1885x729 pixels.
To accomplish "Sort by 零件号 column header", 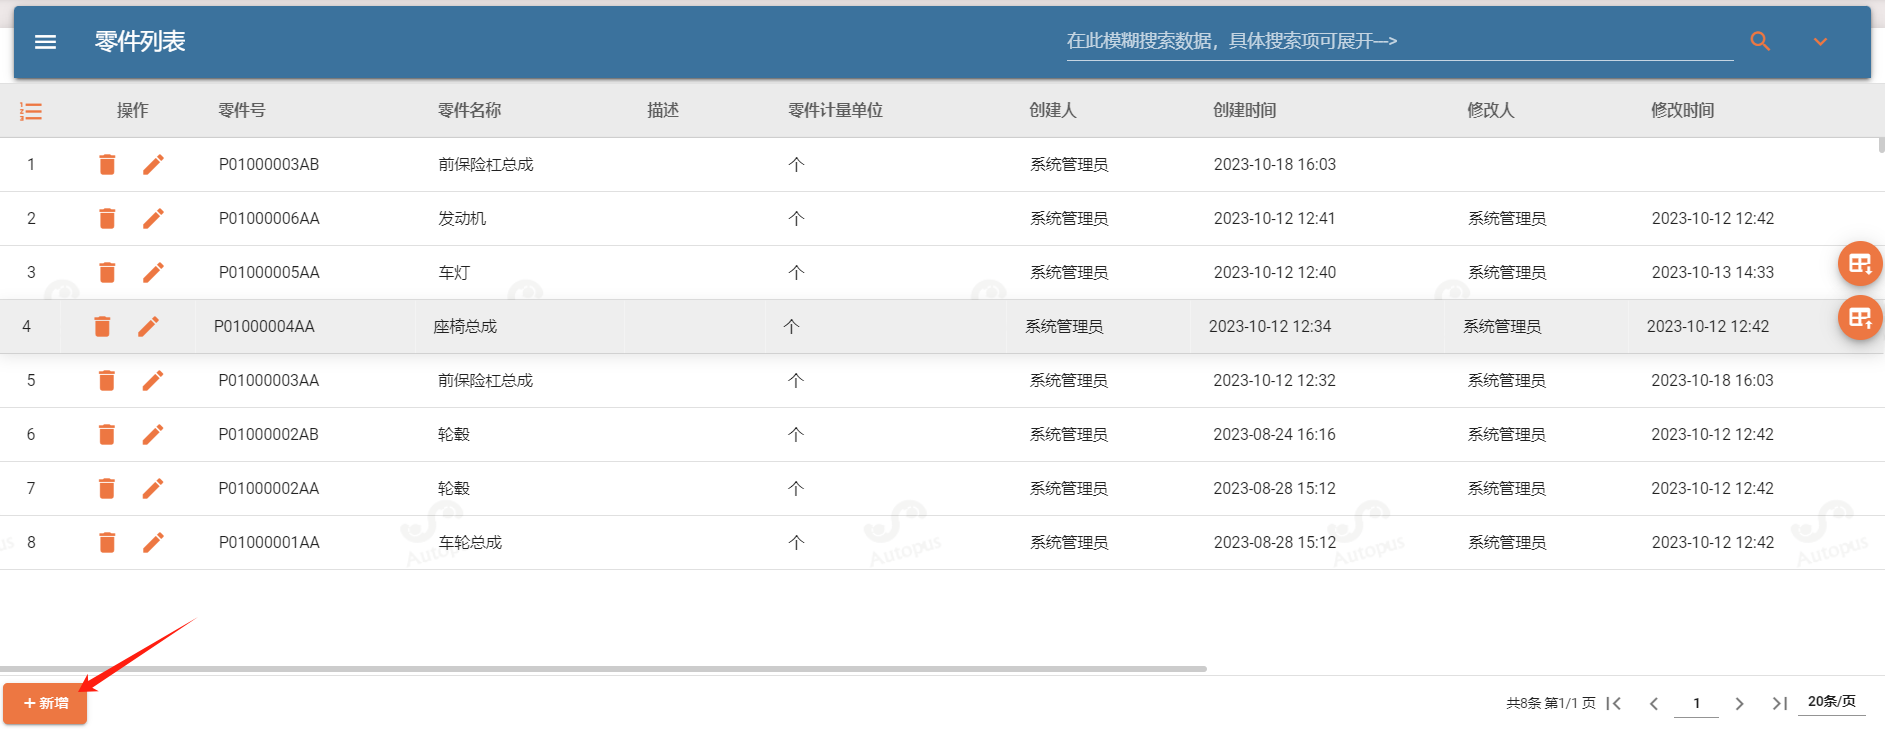I will [242, 110].
